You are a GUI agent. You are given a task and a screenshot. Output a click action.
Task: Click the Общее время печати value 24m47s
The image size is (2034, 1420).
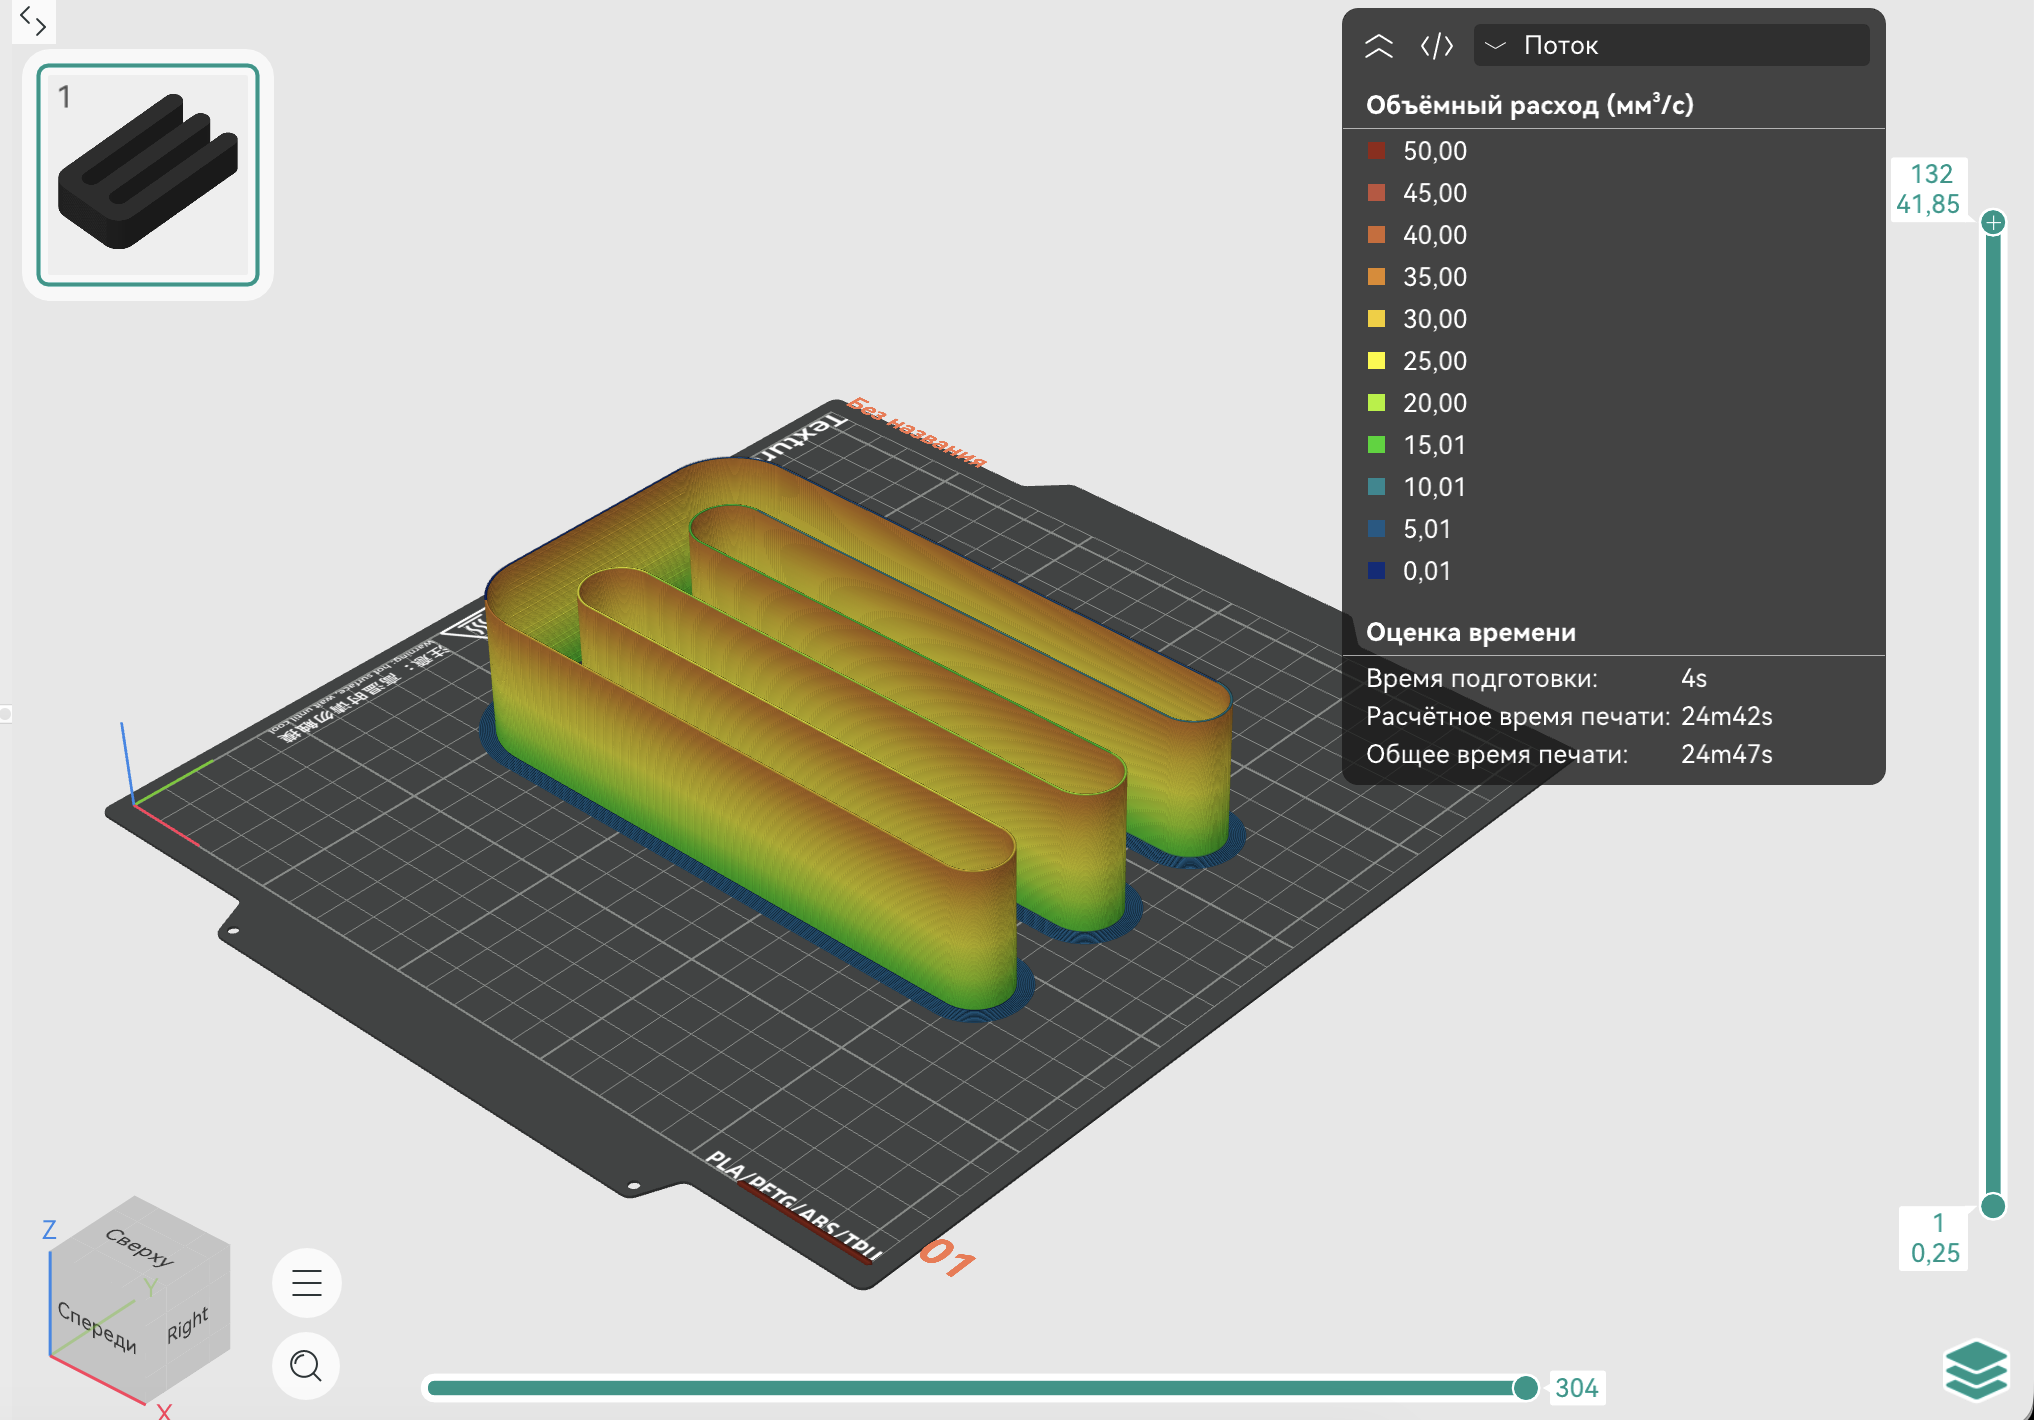click(x=1727, y=754)
